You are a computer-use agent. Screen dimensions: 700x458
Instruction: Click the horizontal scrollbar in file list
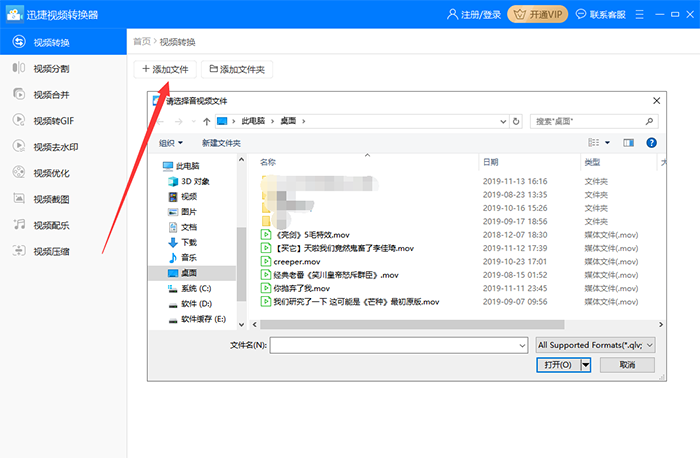point(412,325)
